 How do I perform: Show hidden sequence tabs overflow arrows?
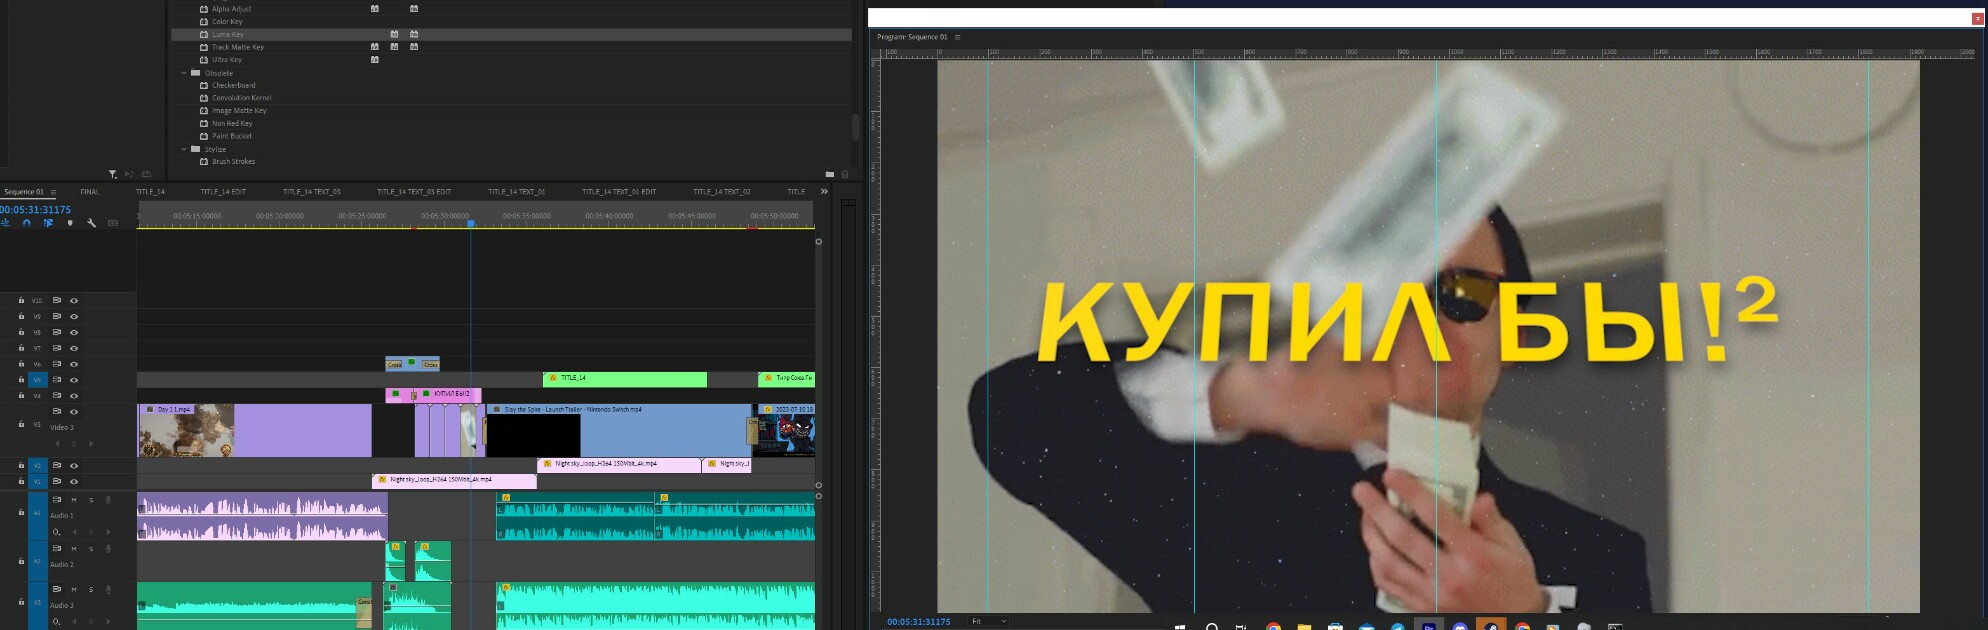point(824,191)
